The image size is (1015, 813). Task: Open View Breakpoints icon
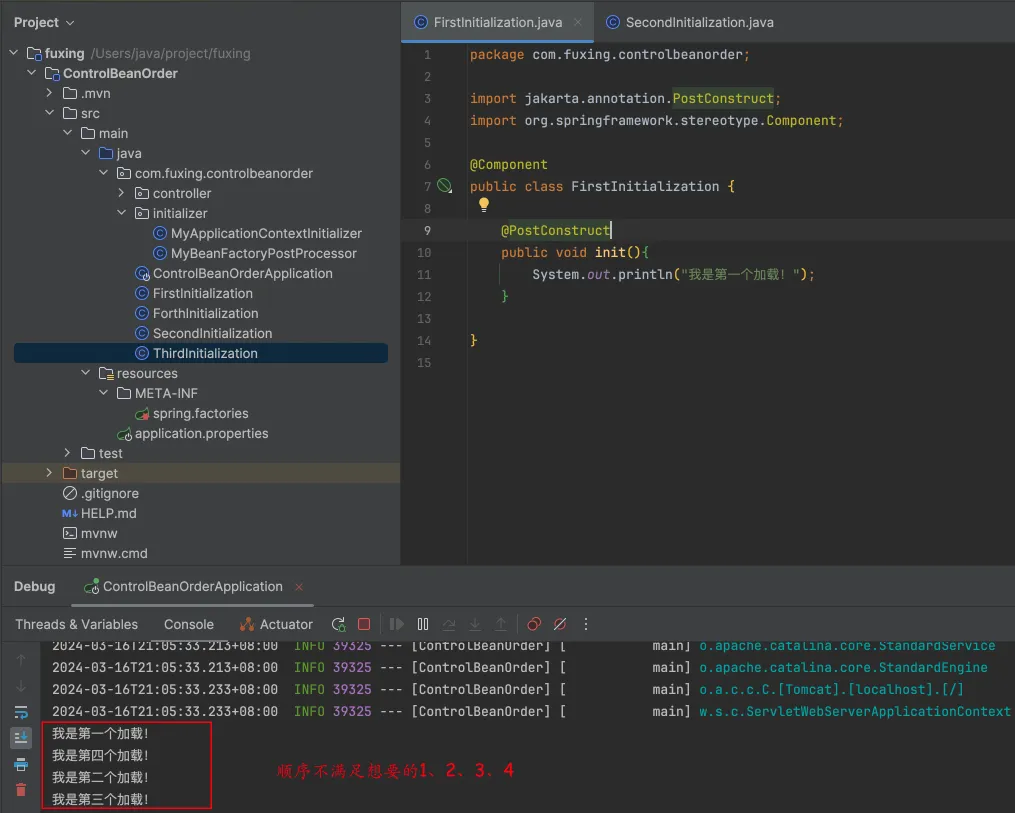(533, 624)
